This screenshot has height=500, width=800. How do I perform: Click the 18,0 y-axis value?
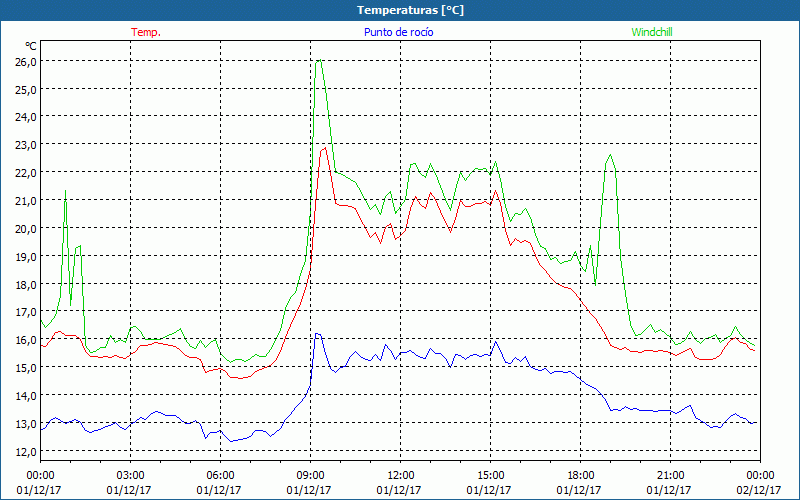click(26, 284)
